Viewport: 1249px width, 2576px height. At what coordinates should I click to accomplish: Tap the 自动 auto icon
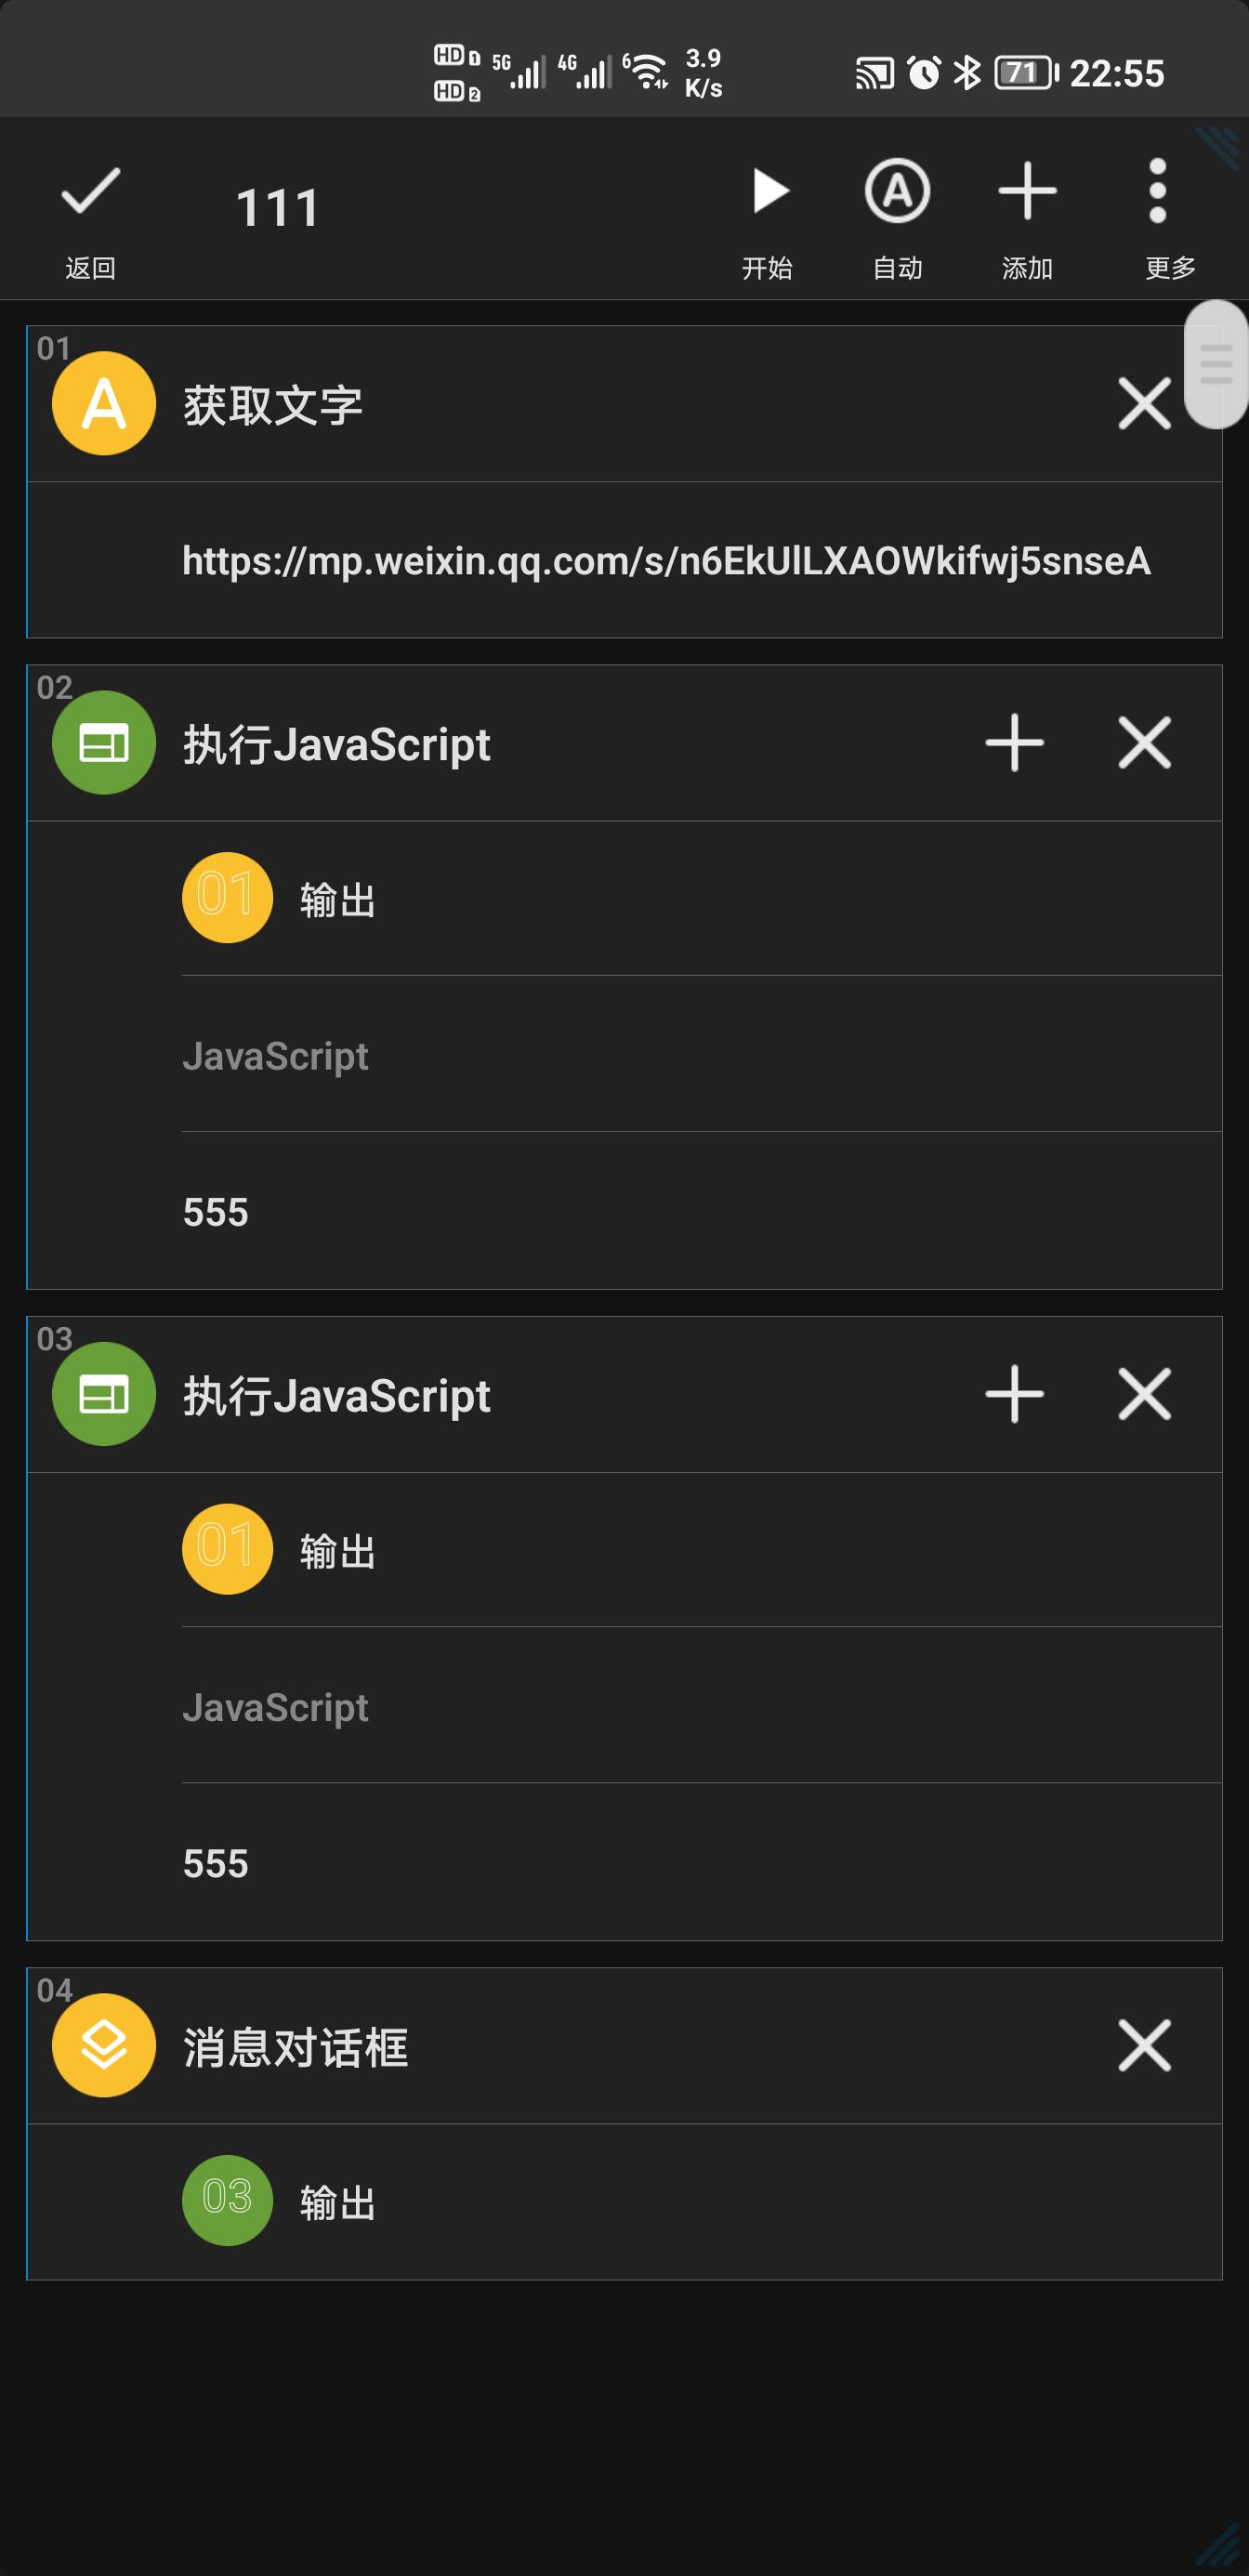point(897,215)
